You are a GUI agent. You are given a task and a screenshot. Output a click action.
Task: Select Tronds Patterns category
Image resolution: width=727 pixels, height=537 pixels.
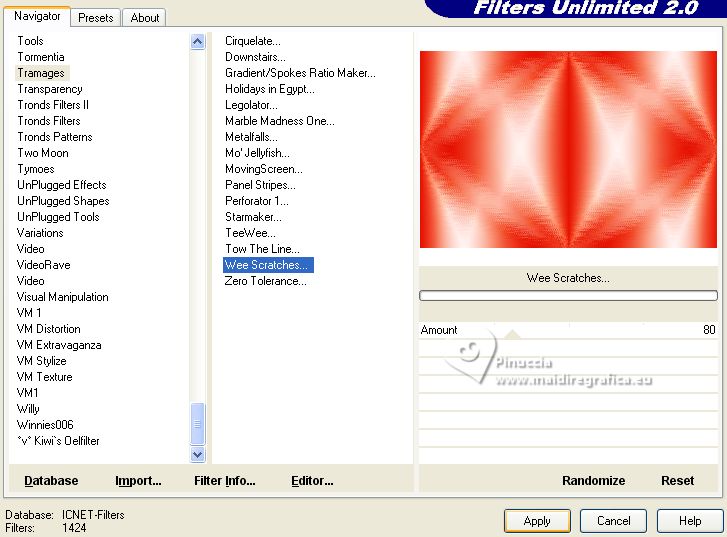[x=55, y=137]
